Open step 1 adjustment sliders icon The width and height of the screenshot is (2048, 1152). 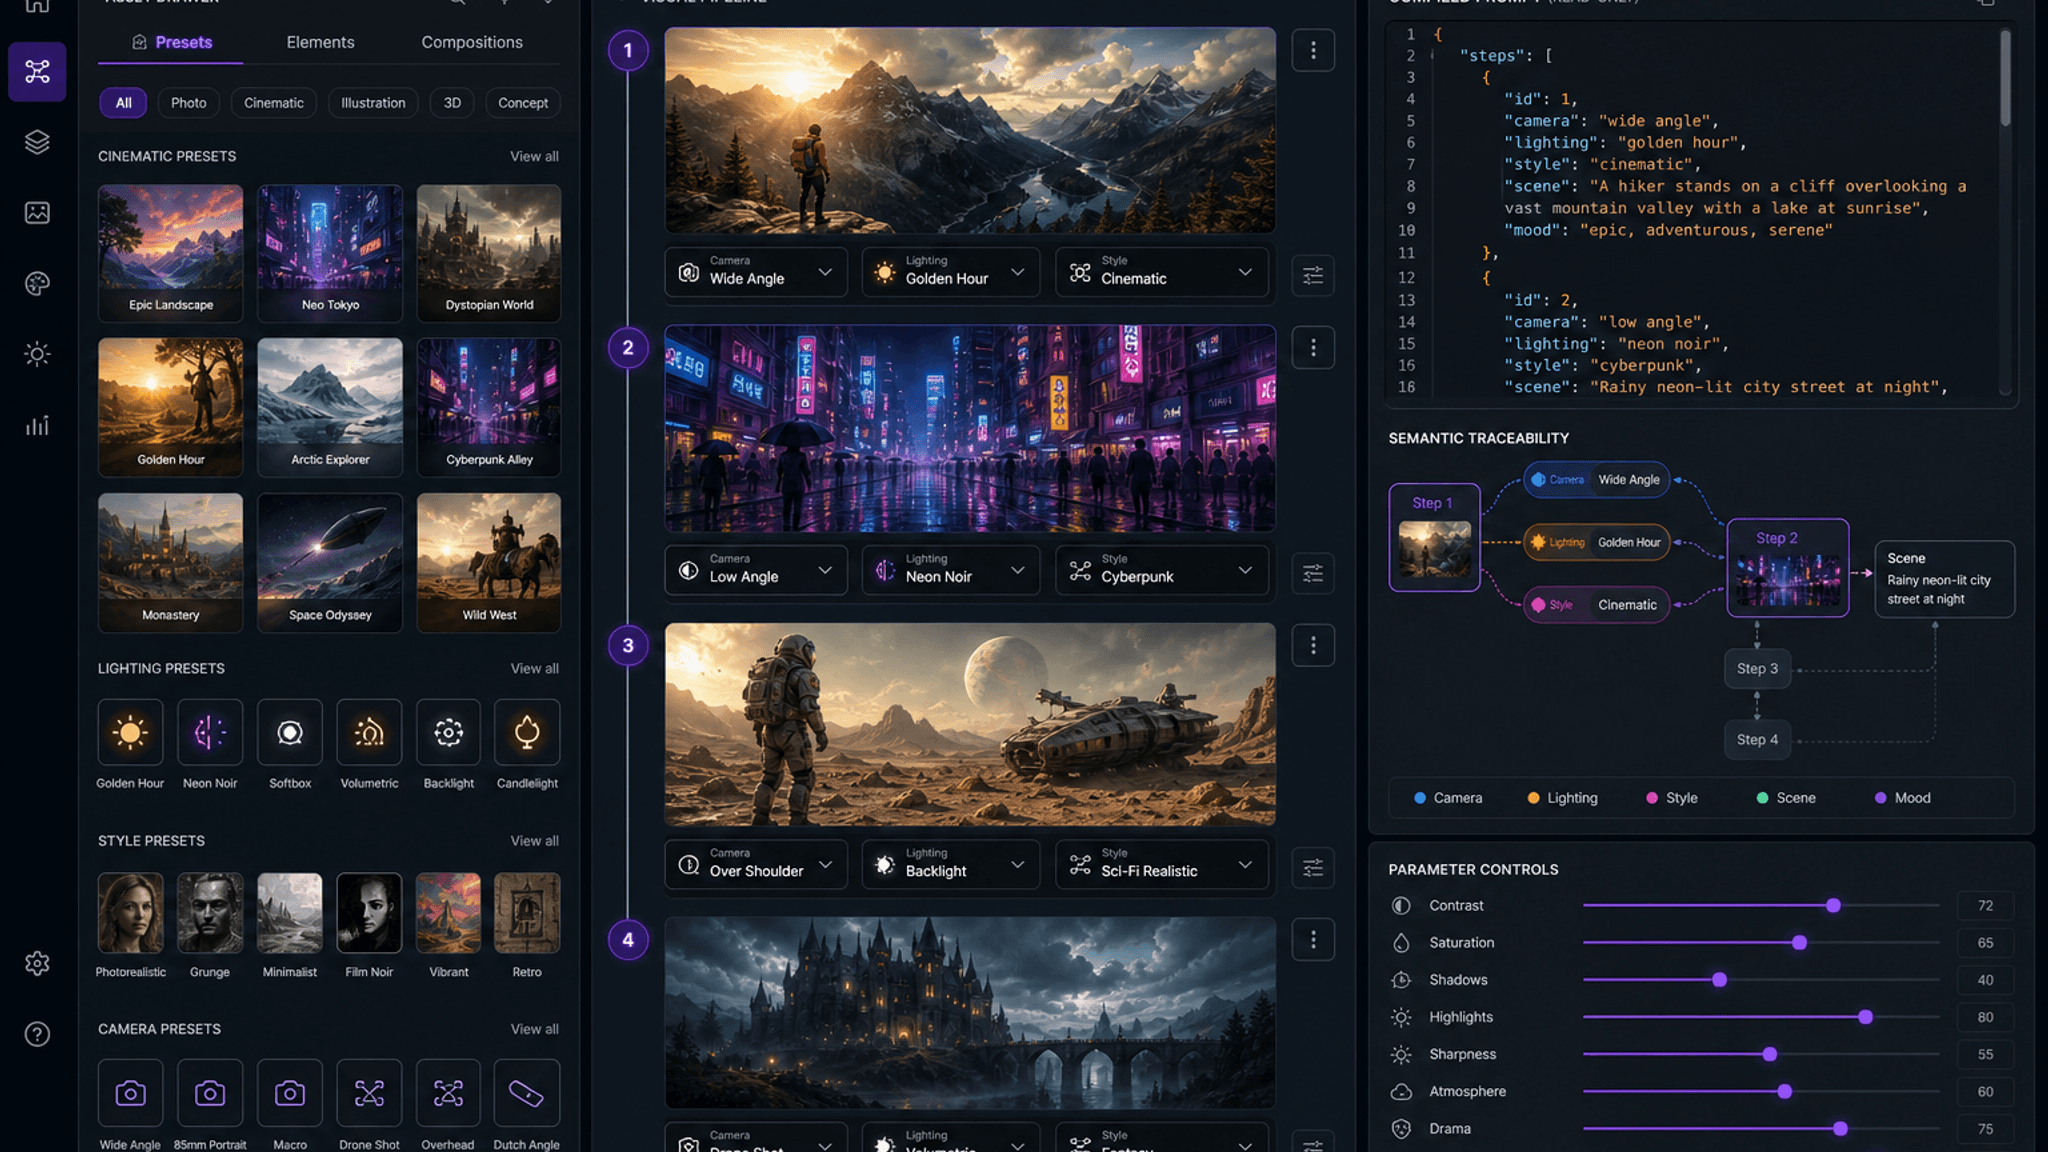(1313, 275)
